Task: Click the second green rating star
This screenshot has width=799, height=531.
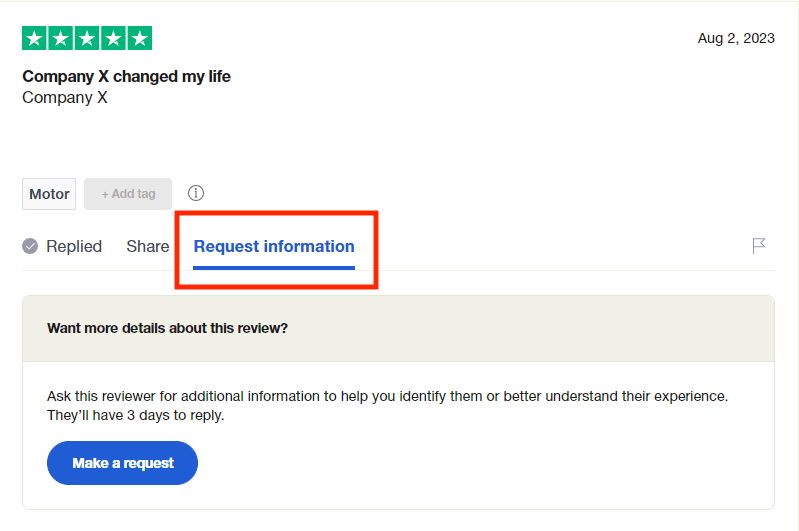Action: point(61,39)
